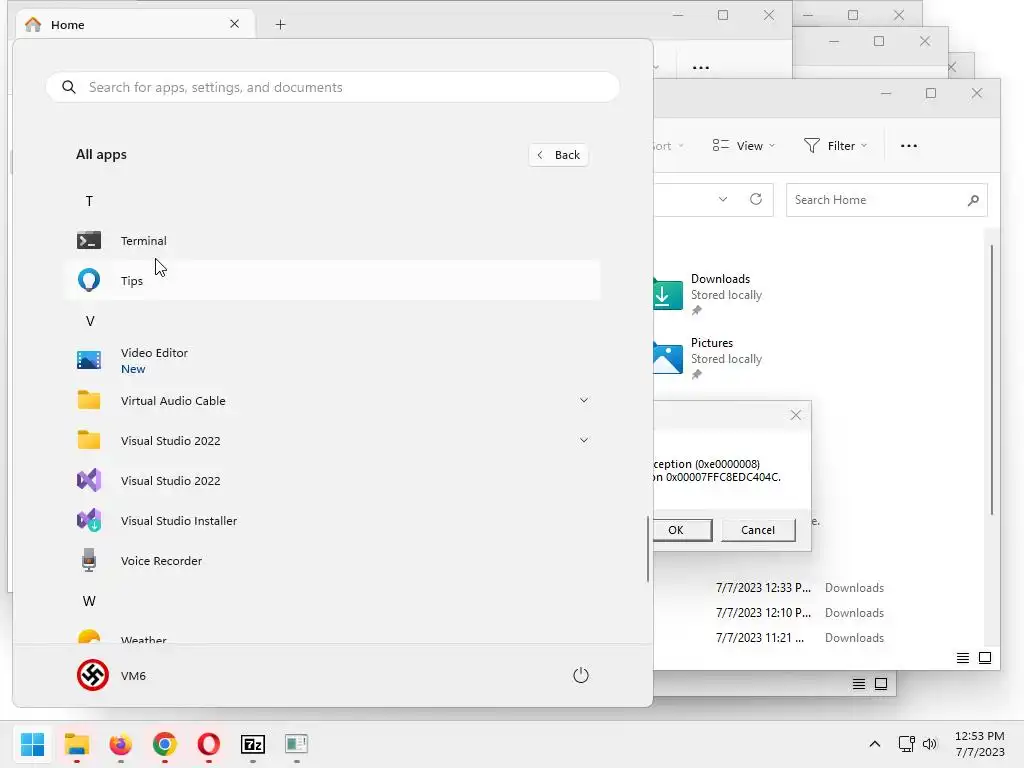Launch Video Editor app
Viewport: 1024px width, 768px height.
(x=332, y=360)
